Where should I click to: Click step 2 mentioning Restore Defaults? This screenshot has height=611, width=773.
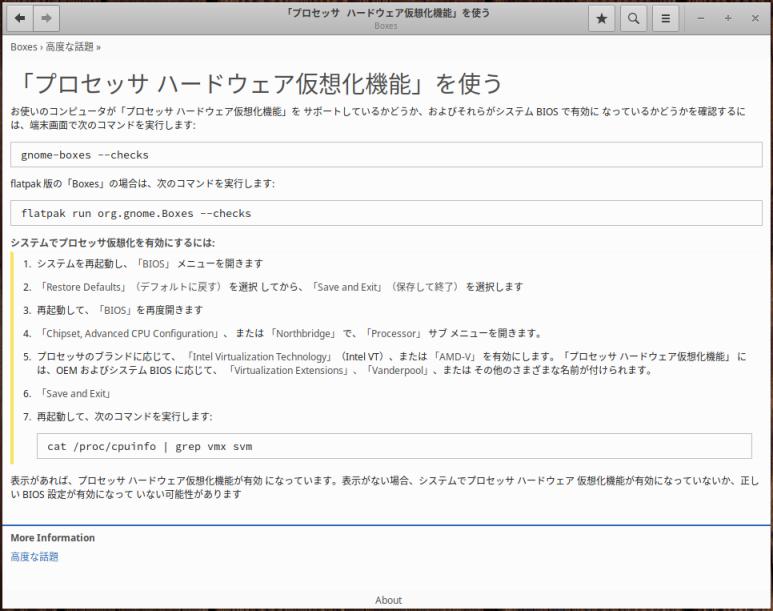pyautogui.click(x=280, y=287)
